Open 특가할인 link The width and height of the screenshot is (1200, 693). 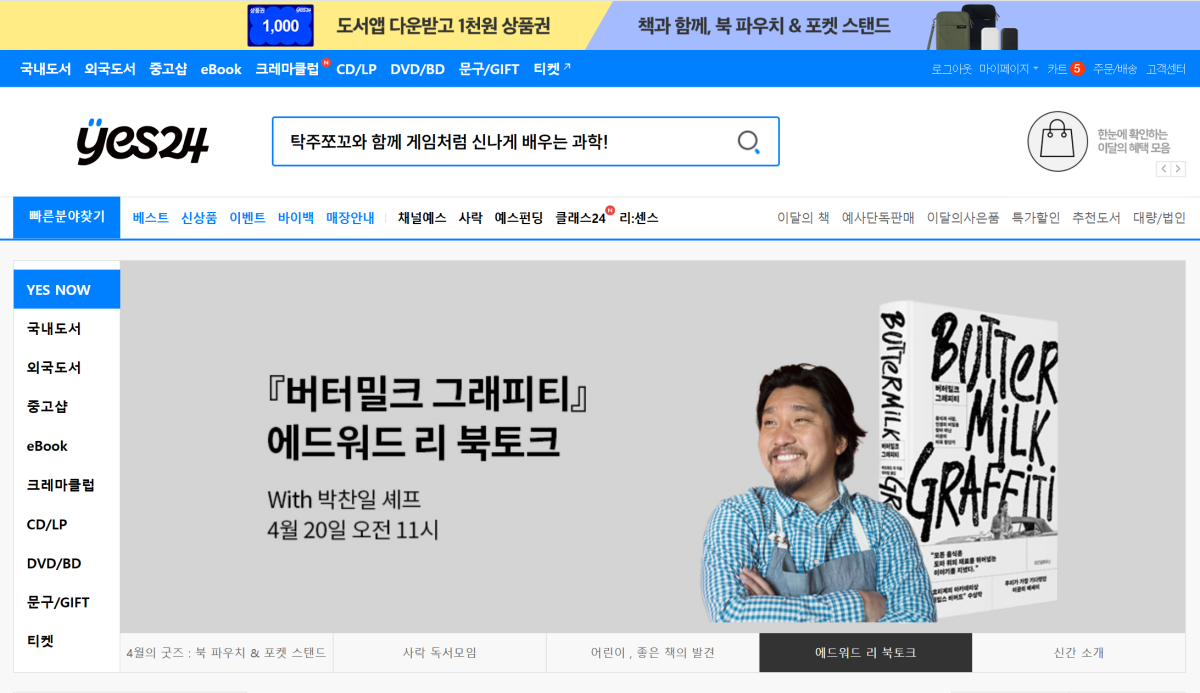click(1036, 217)
